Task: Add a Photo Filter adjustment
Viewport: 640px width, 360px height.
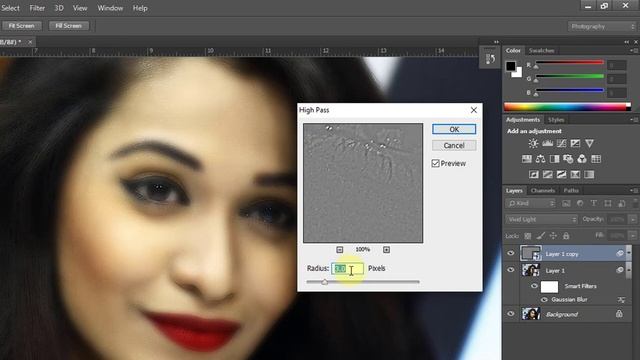Action: point(568,159)
